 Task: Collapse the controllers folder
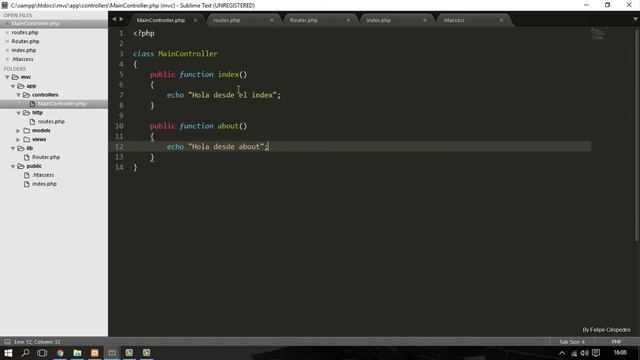click(18, 95)
